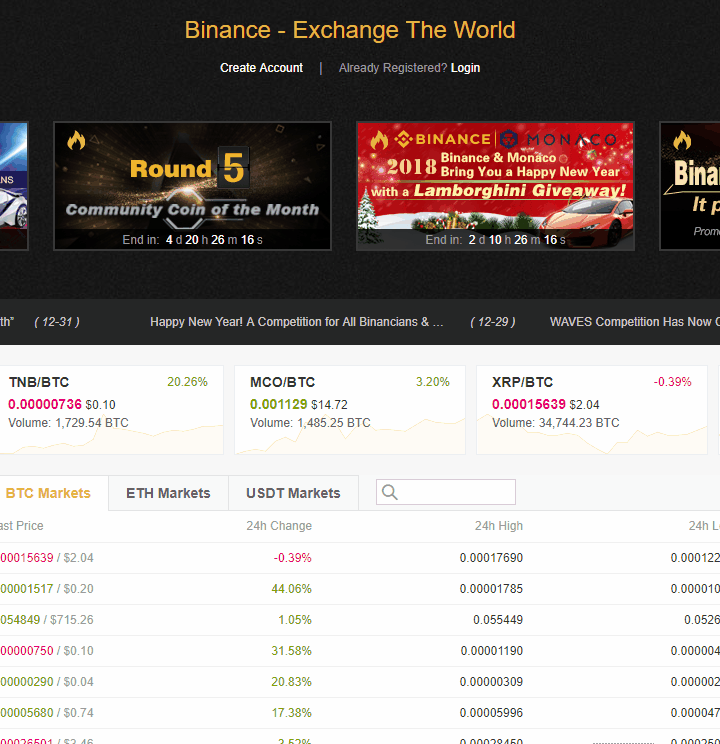Select row with 20.83% change
This screenshot has height=744, width=720.
[360, 682]
